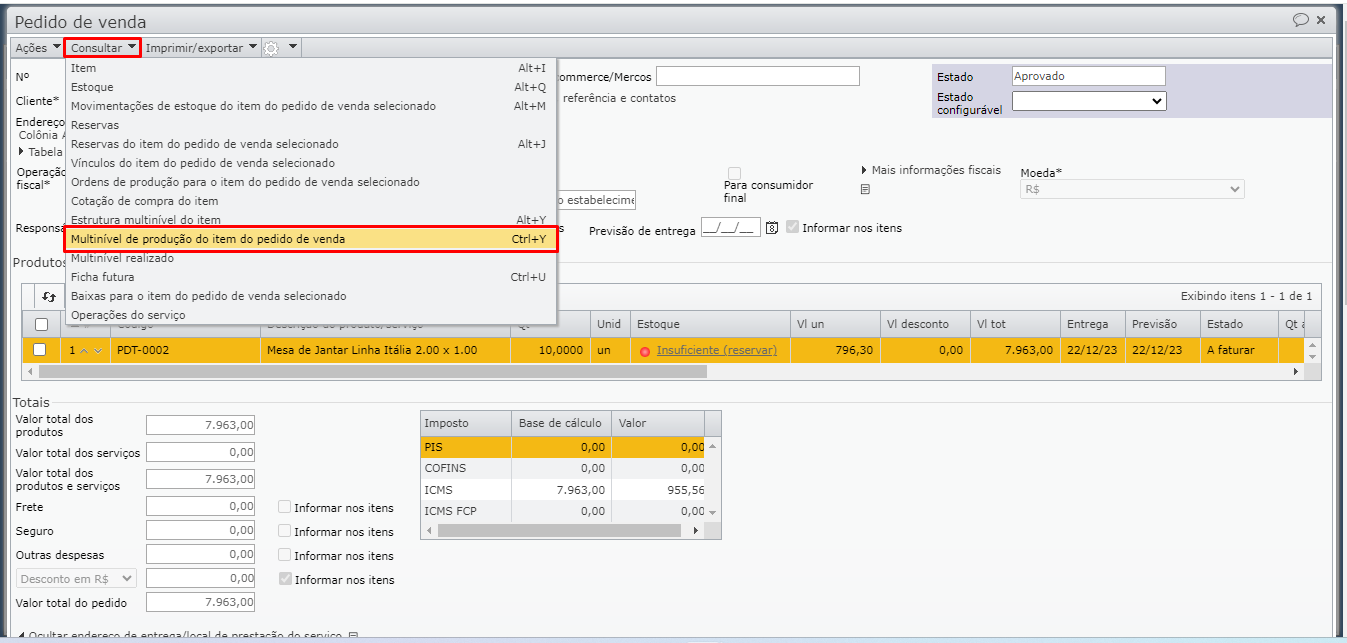Click the note icon below Mais informações fiscais
The width and height of the screenshot is (1347, 643).
pos(865,189)
